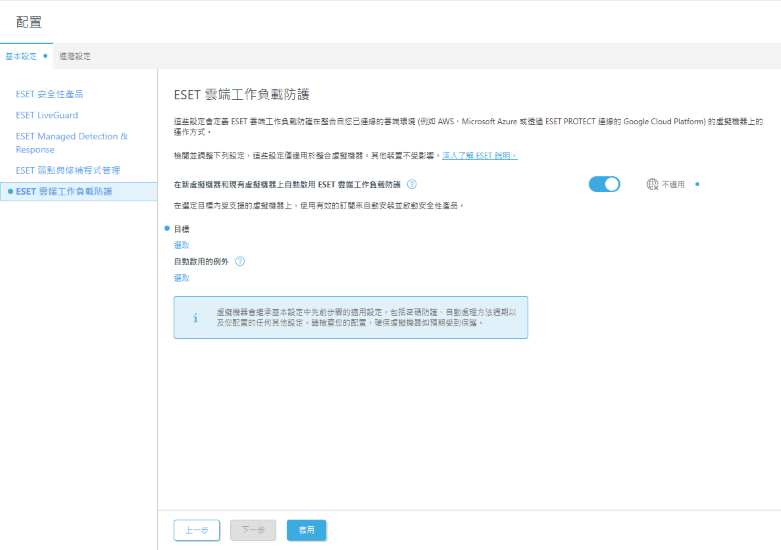Open ESET 弱點與修補程式管理 section
This screenshot has width=781, height=550.
(68, 170)
